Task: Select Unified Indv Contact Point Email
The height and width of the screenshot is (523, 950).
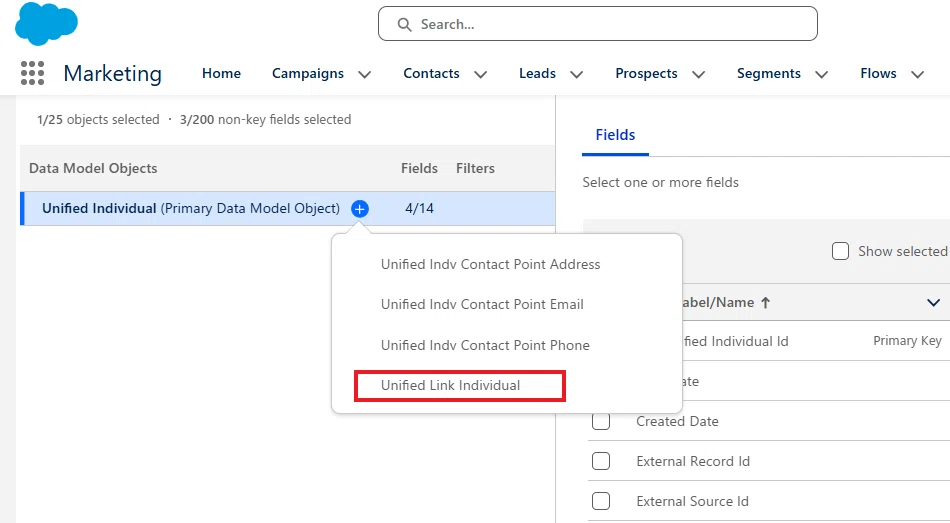Action: (482, 304)
